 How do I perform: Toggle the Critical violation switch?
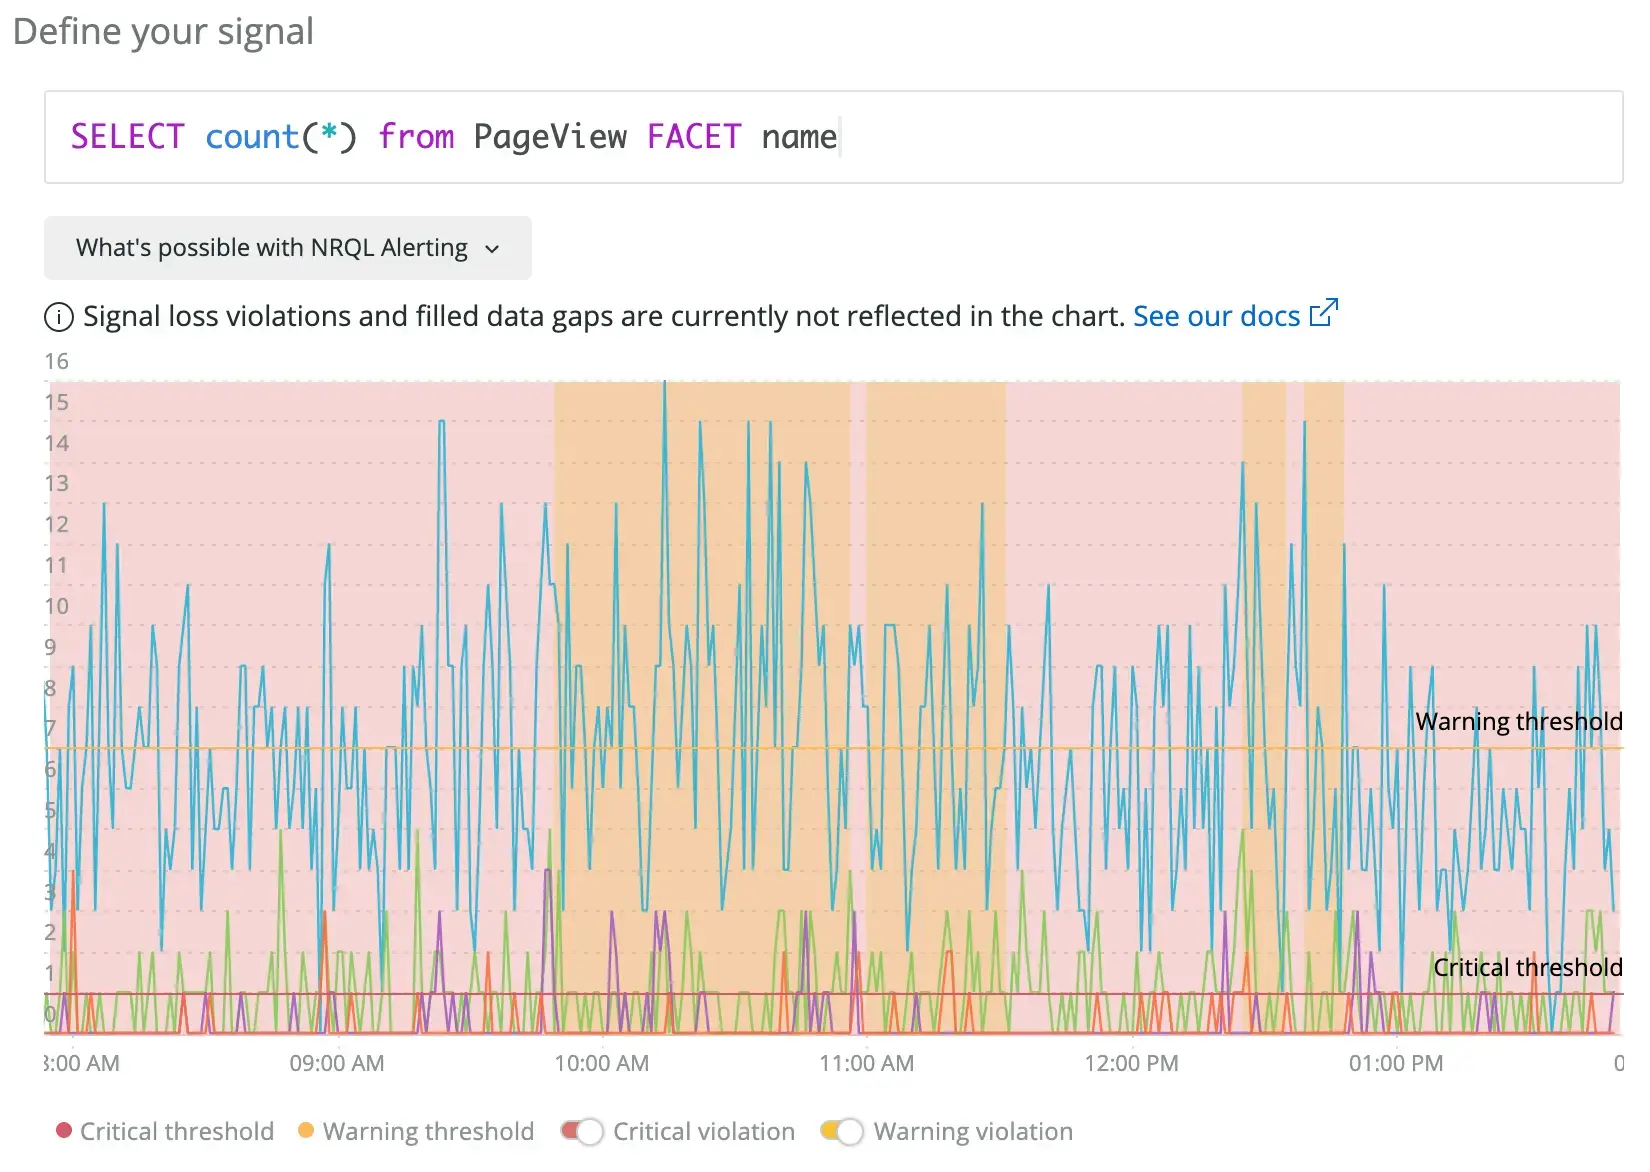[582, 1131]
